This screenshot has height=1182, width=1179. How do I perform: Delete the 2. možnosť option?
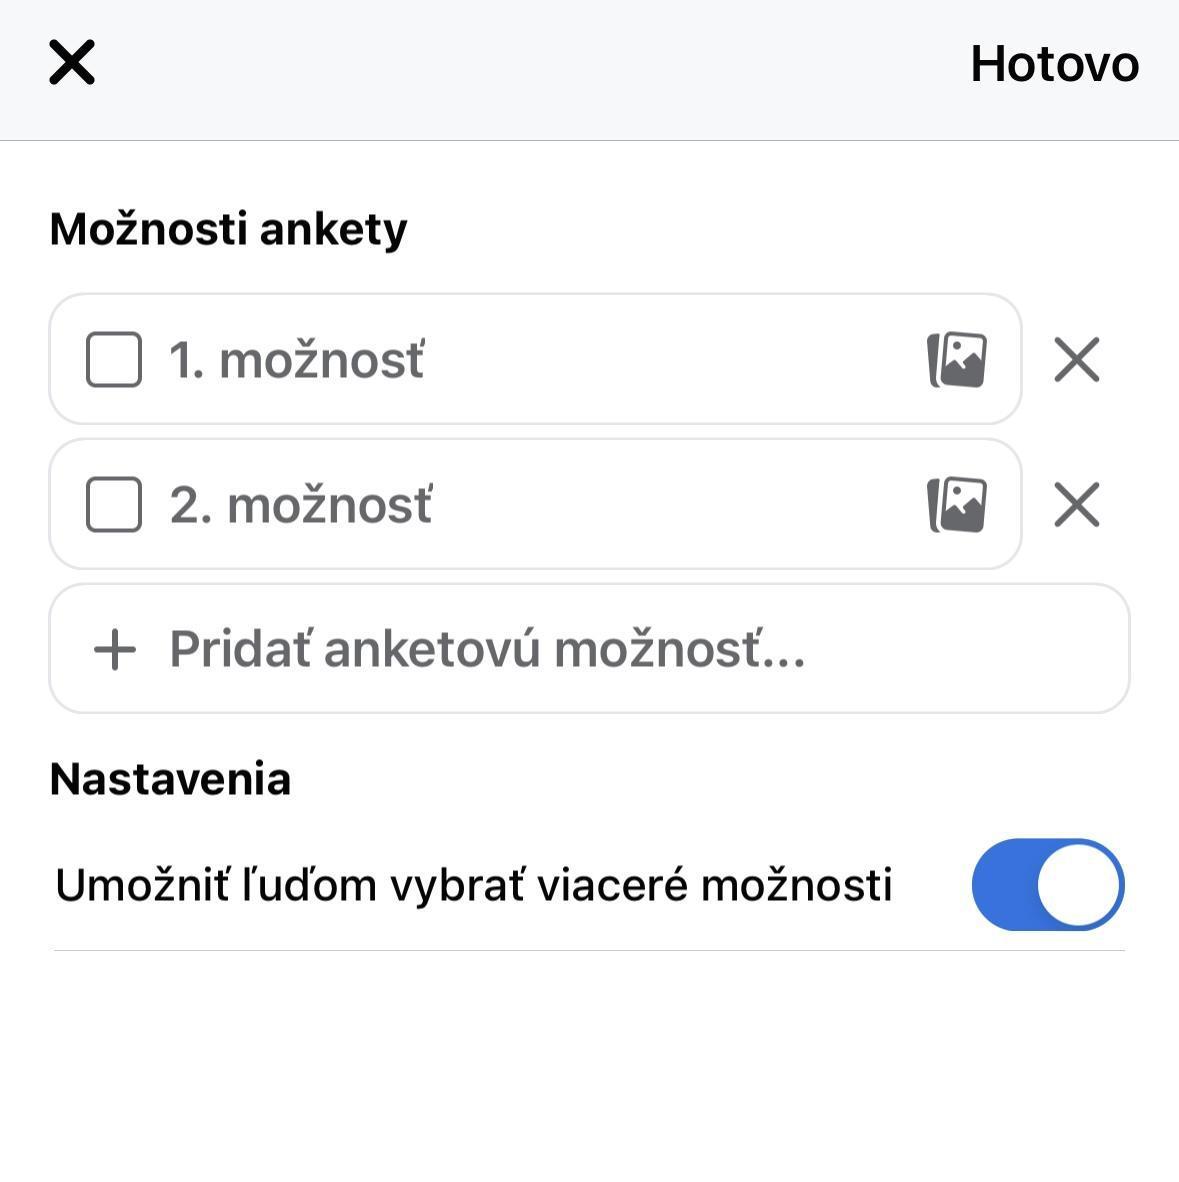1077,505
